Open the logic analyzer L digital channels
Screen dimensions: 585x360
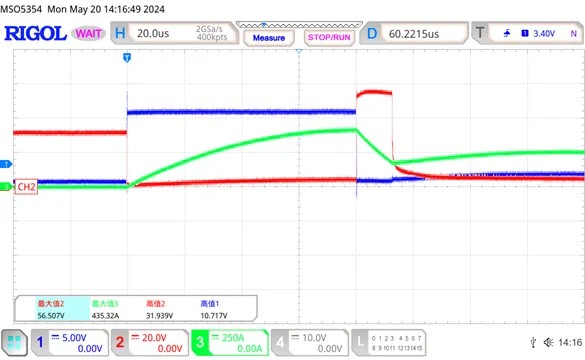pyautogui.click(x=388, y=342)
